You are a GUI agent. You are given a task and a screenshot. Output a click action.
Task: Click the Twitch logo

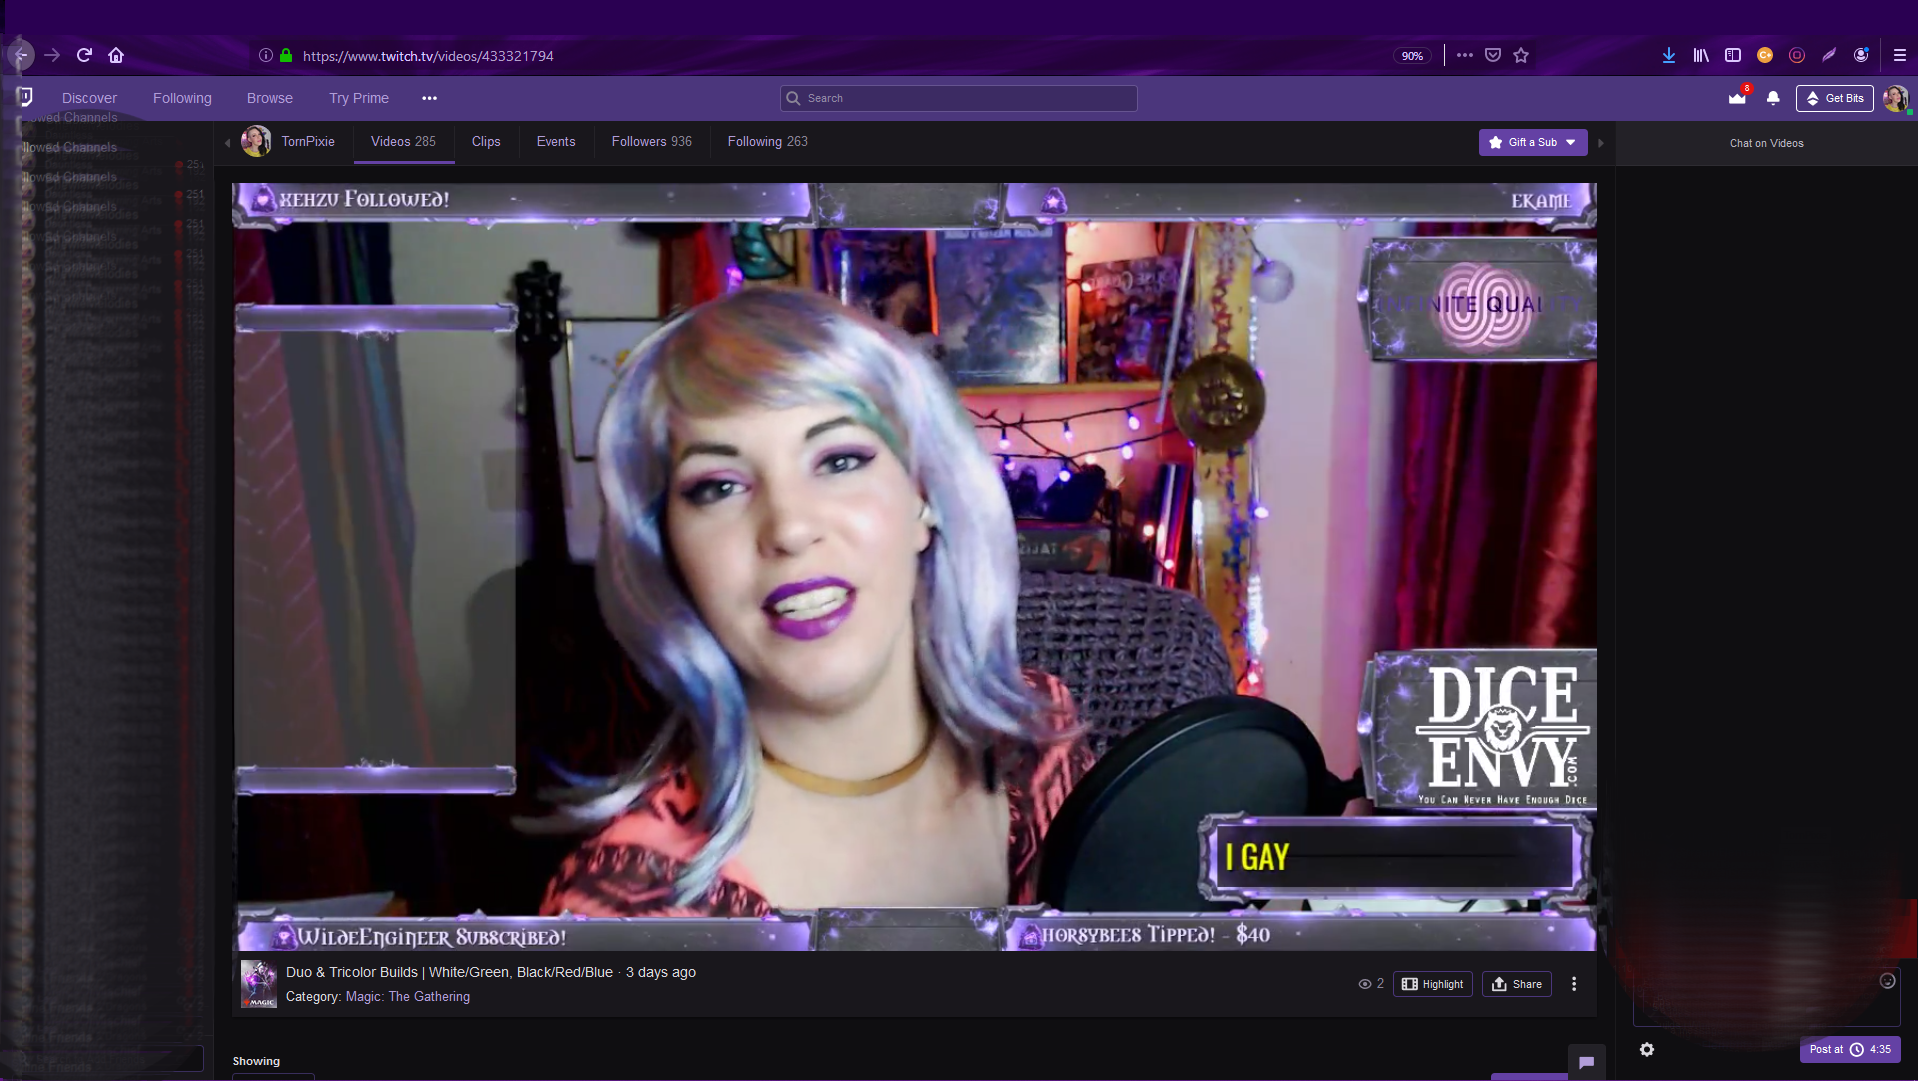click(25, 97)
